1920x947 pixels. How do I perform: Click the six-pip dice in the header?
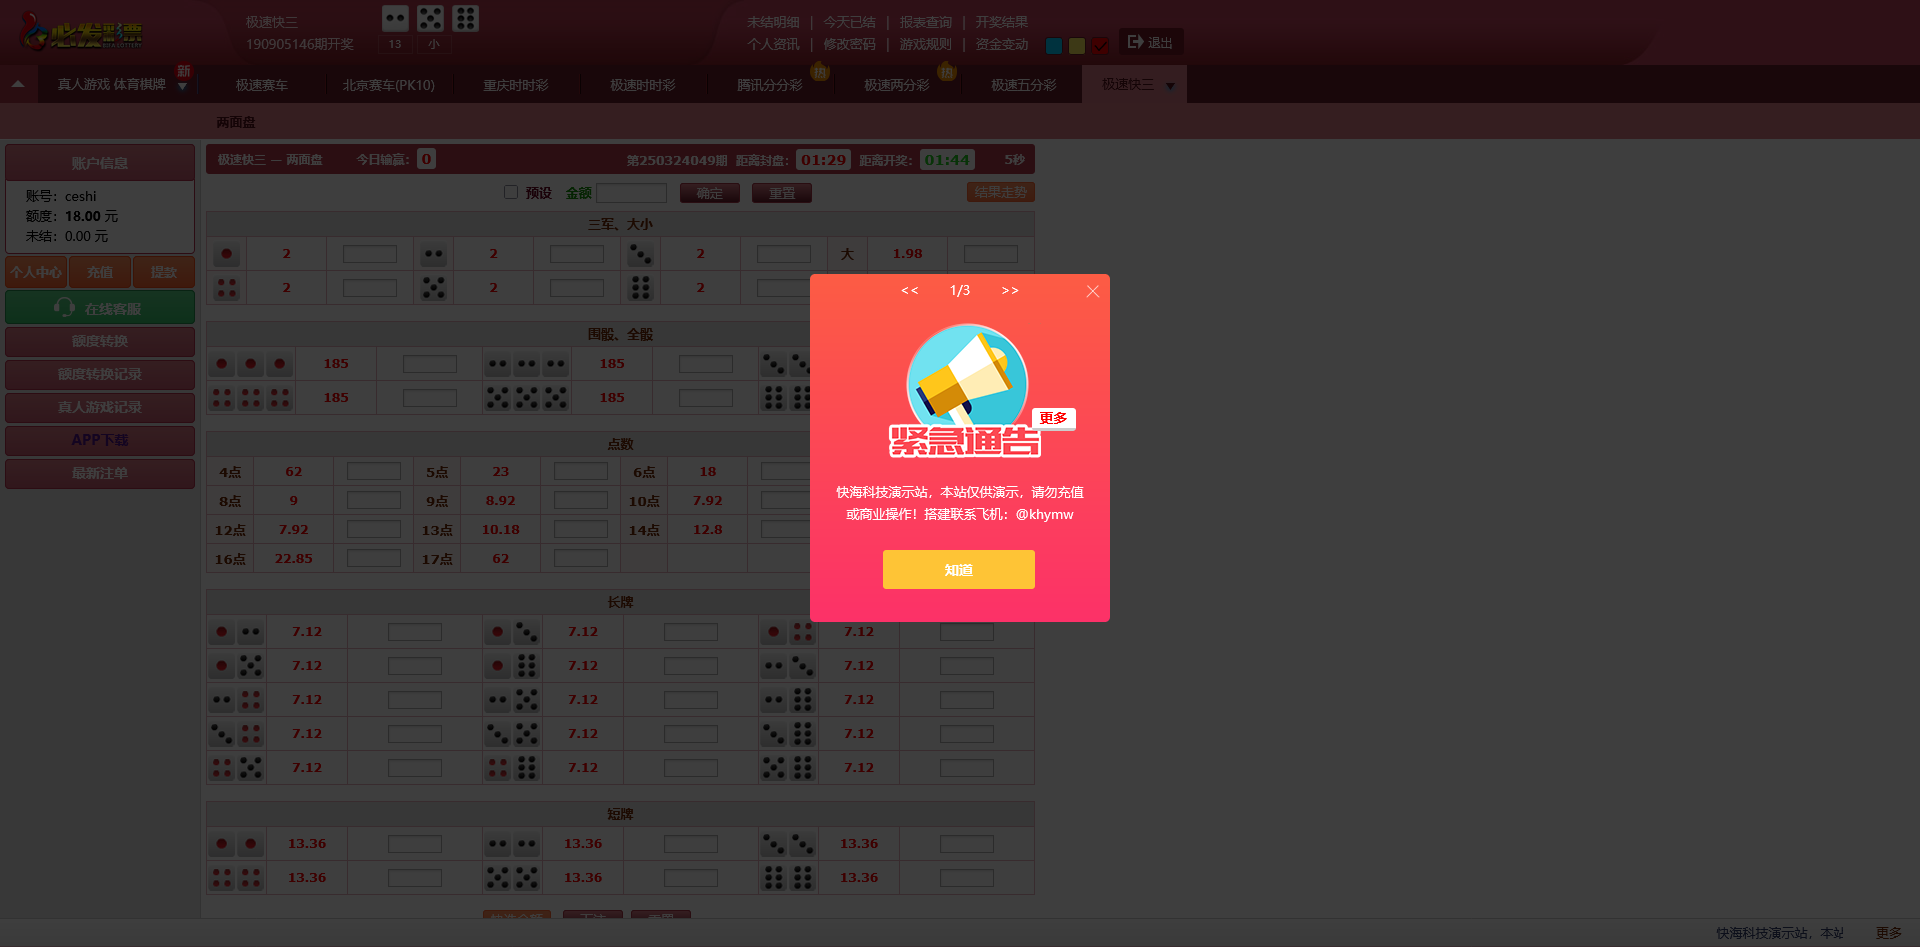(x=465, y=18)
